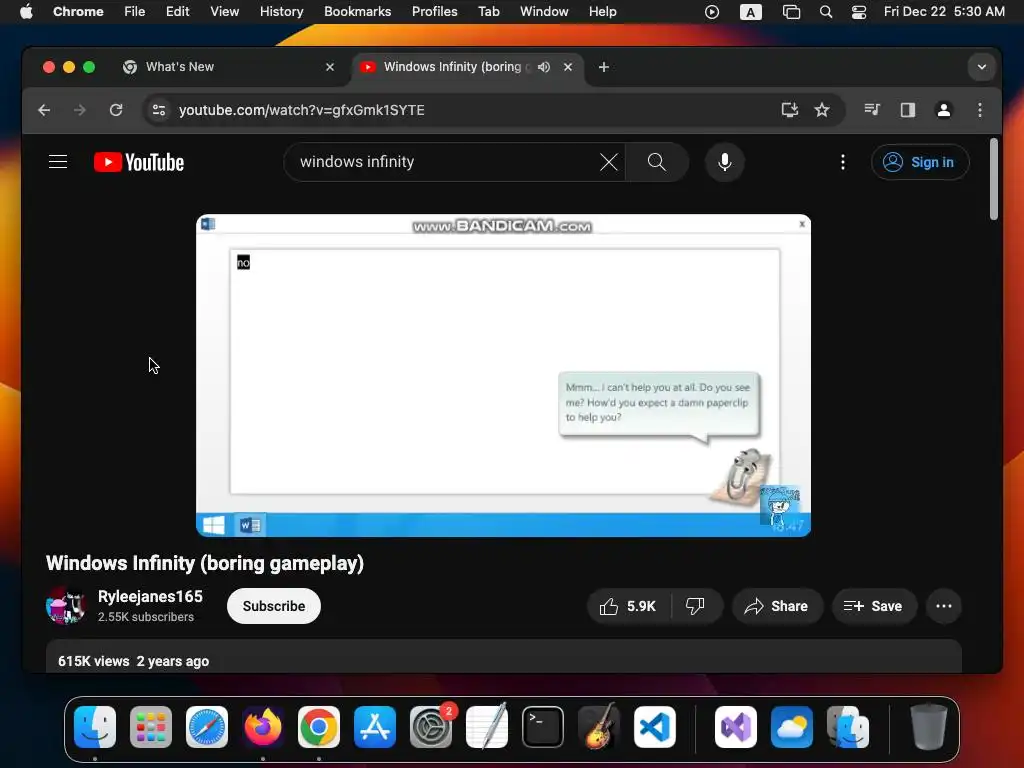Open the History menu
Screen dimensions: 1024x768
tap(281, 11)
